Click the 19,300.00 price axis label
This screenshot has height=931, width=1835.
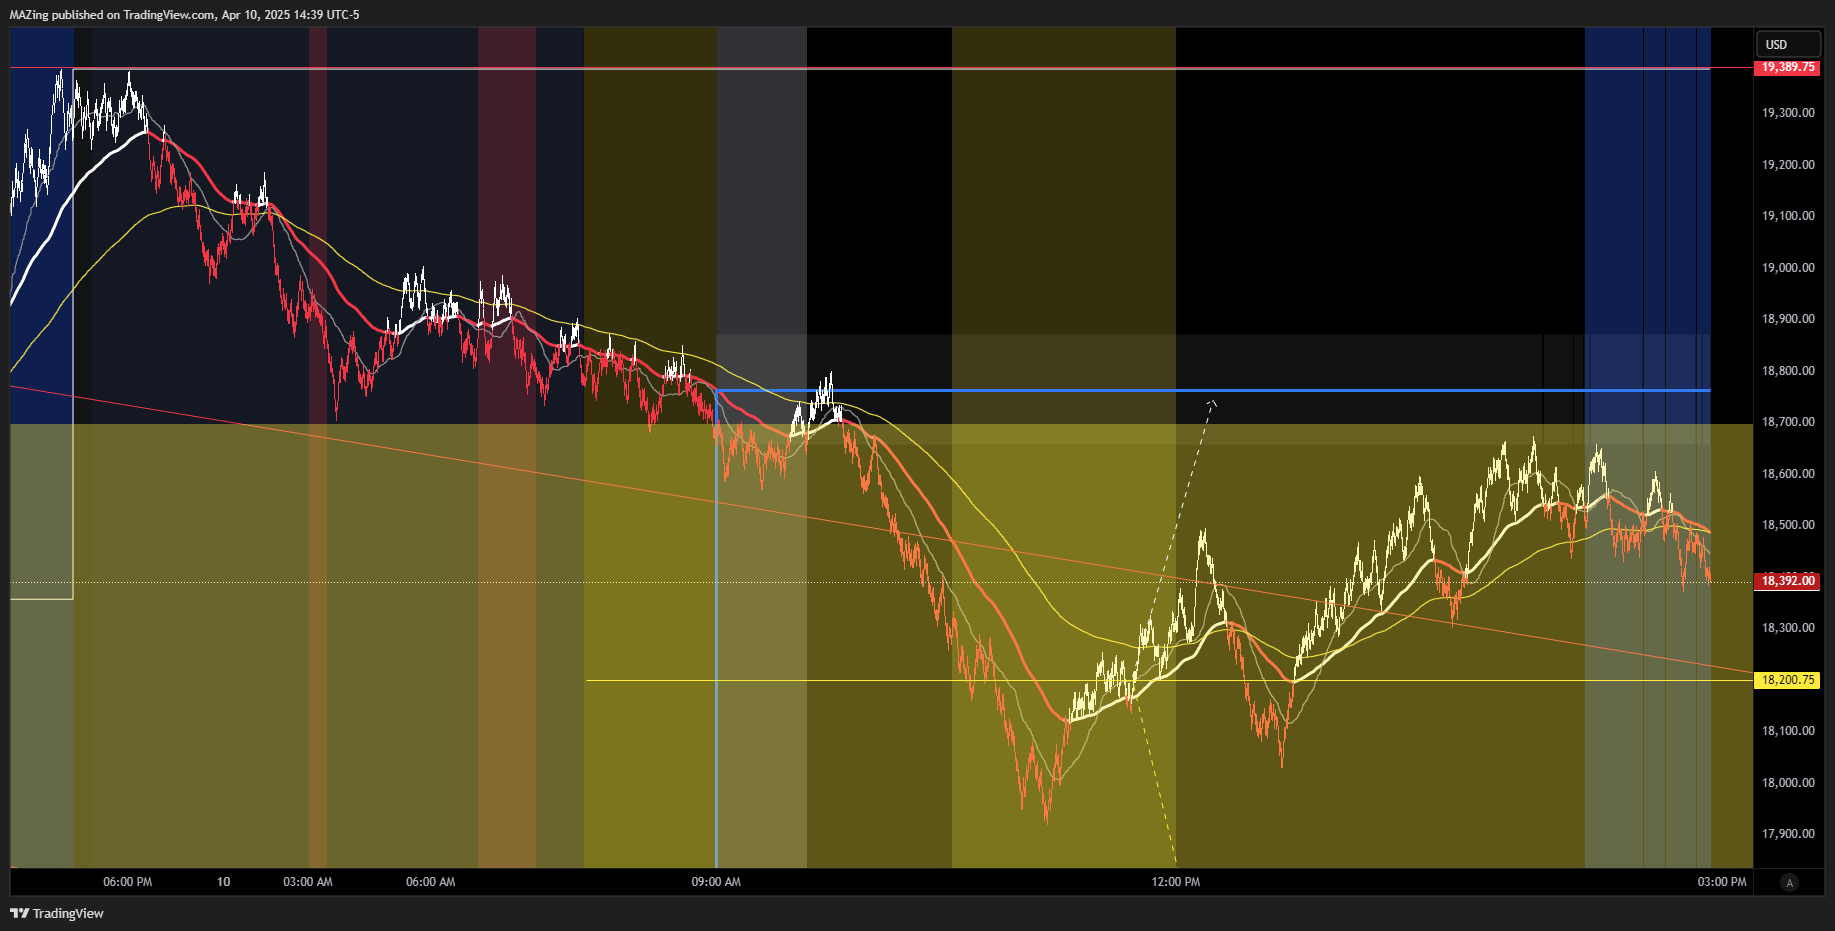click(1788, 113)
